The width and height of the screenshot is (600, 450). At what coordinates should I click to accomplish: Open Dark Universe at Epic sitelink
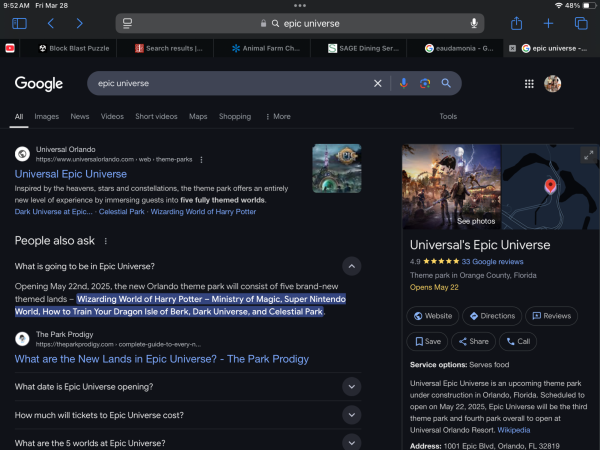point(54,212)
